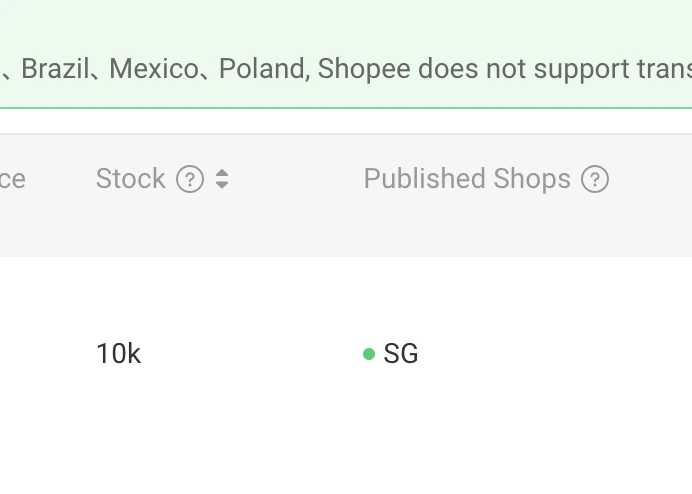Toggle the Stock column sort arrows
The image size is (692, 494).
coord(222,179)
